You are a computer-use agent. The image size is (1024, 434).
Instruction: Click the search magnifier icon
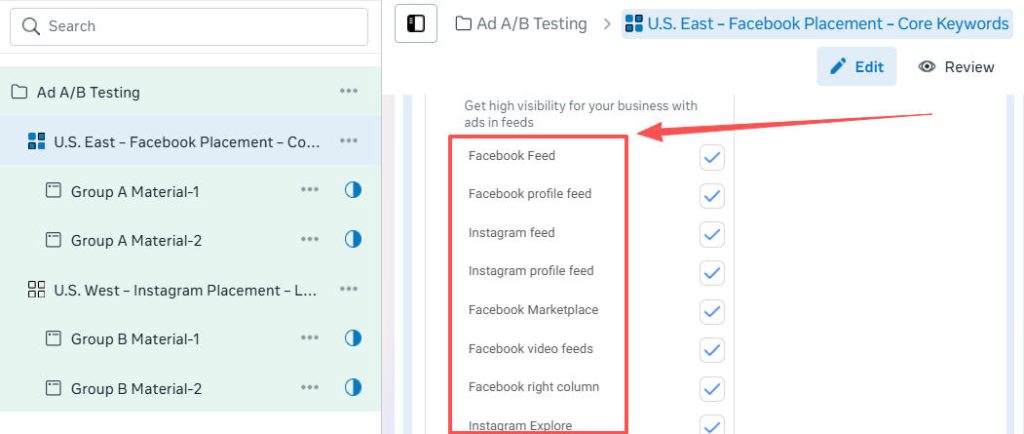pos(30,27)
